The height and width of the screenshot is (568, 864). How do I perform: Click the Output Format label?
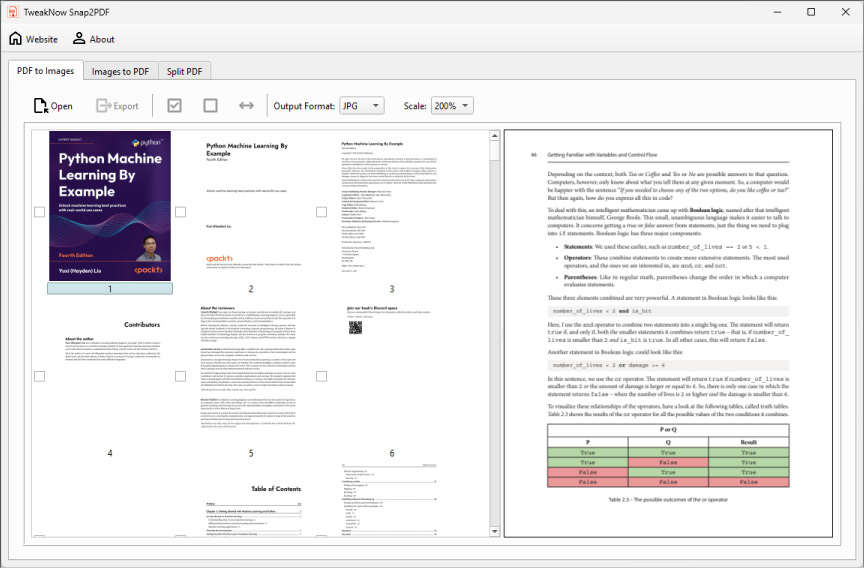click(x=304, y=106)
